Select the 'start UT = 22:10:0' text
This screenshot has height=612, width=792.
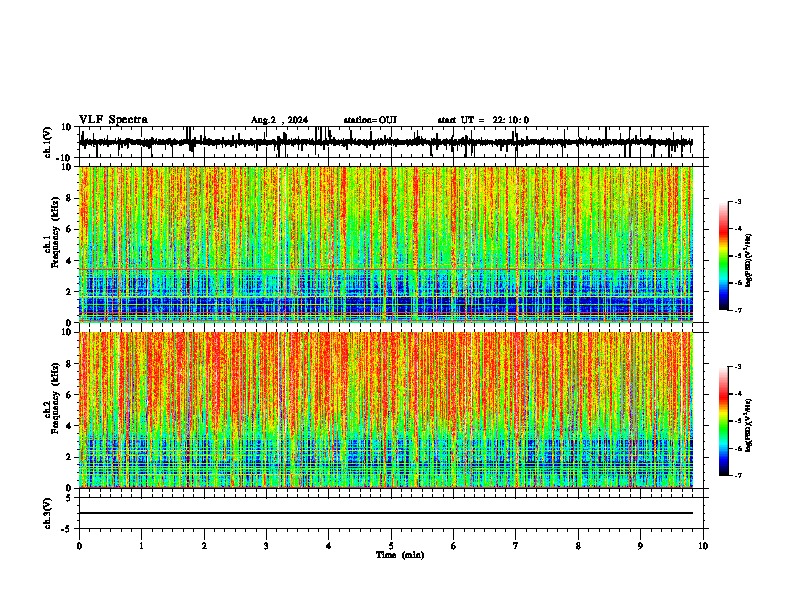coord(483,120)
